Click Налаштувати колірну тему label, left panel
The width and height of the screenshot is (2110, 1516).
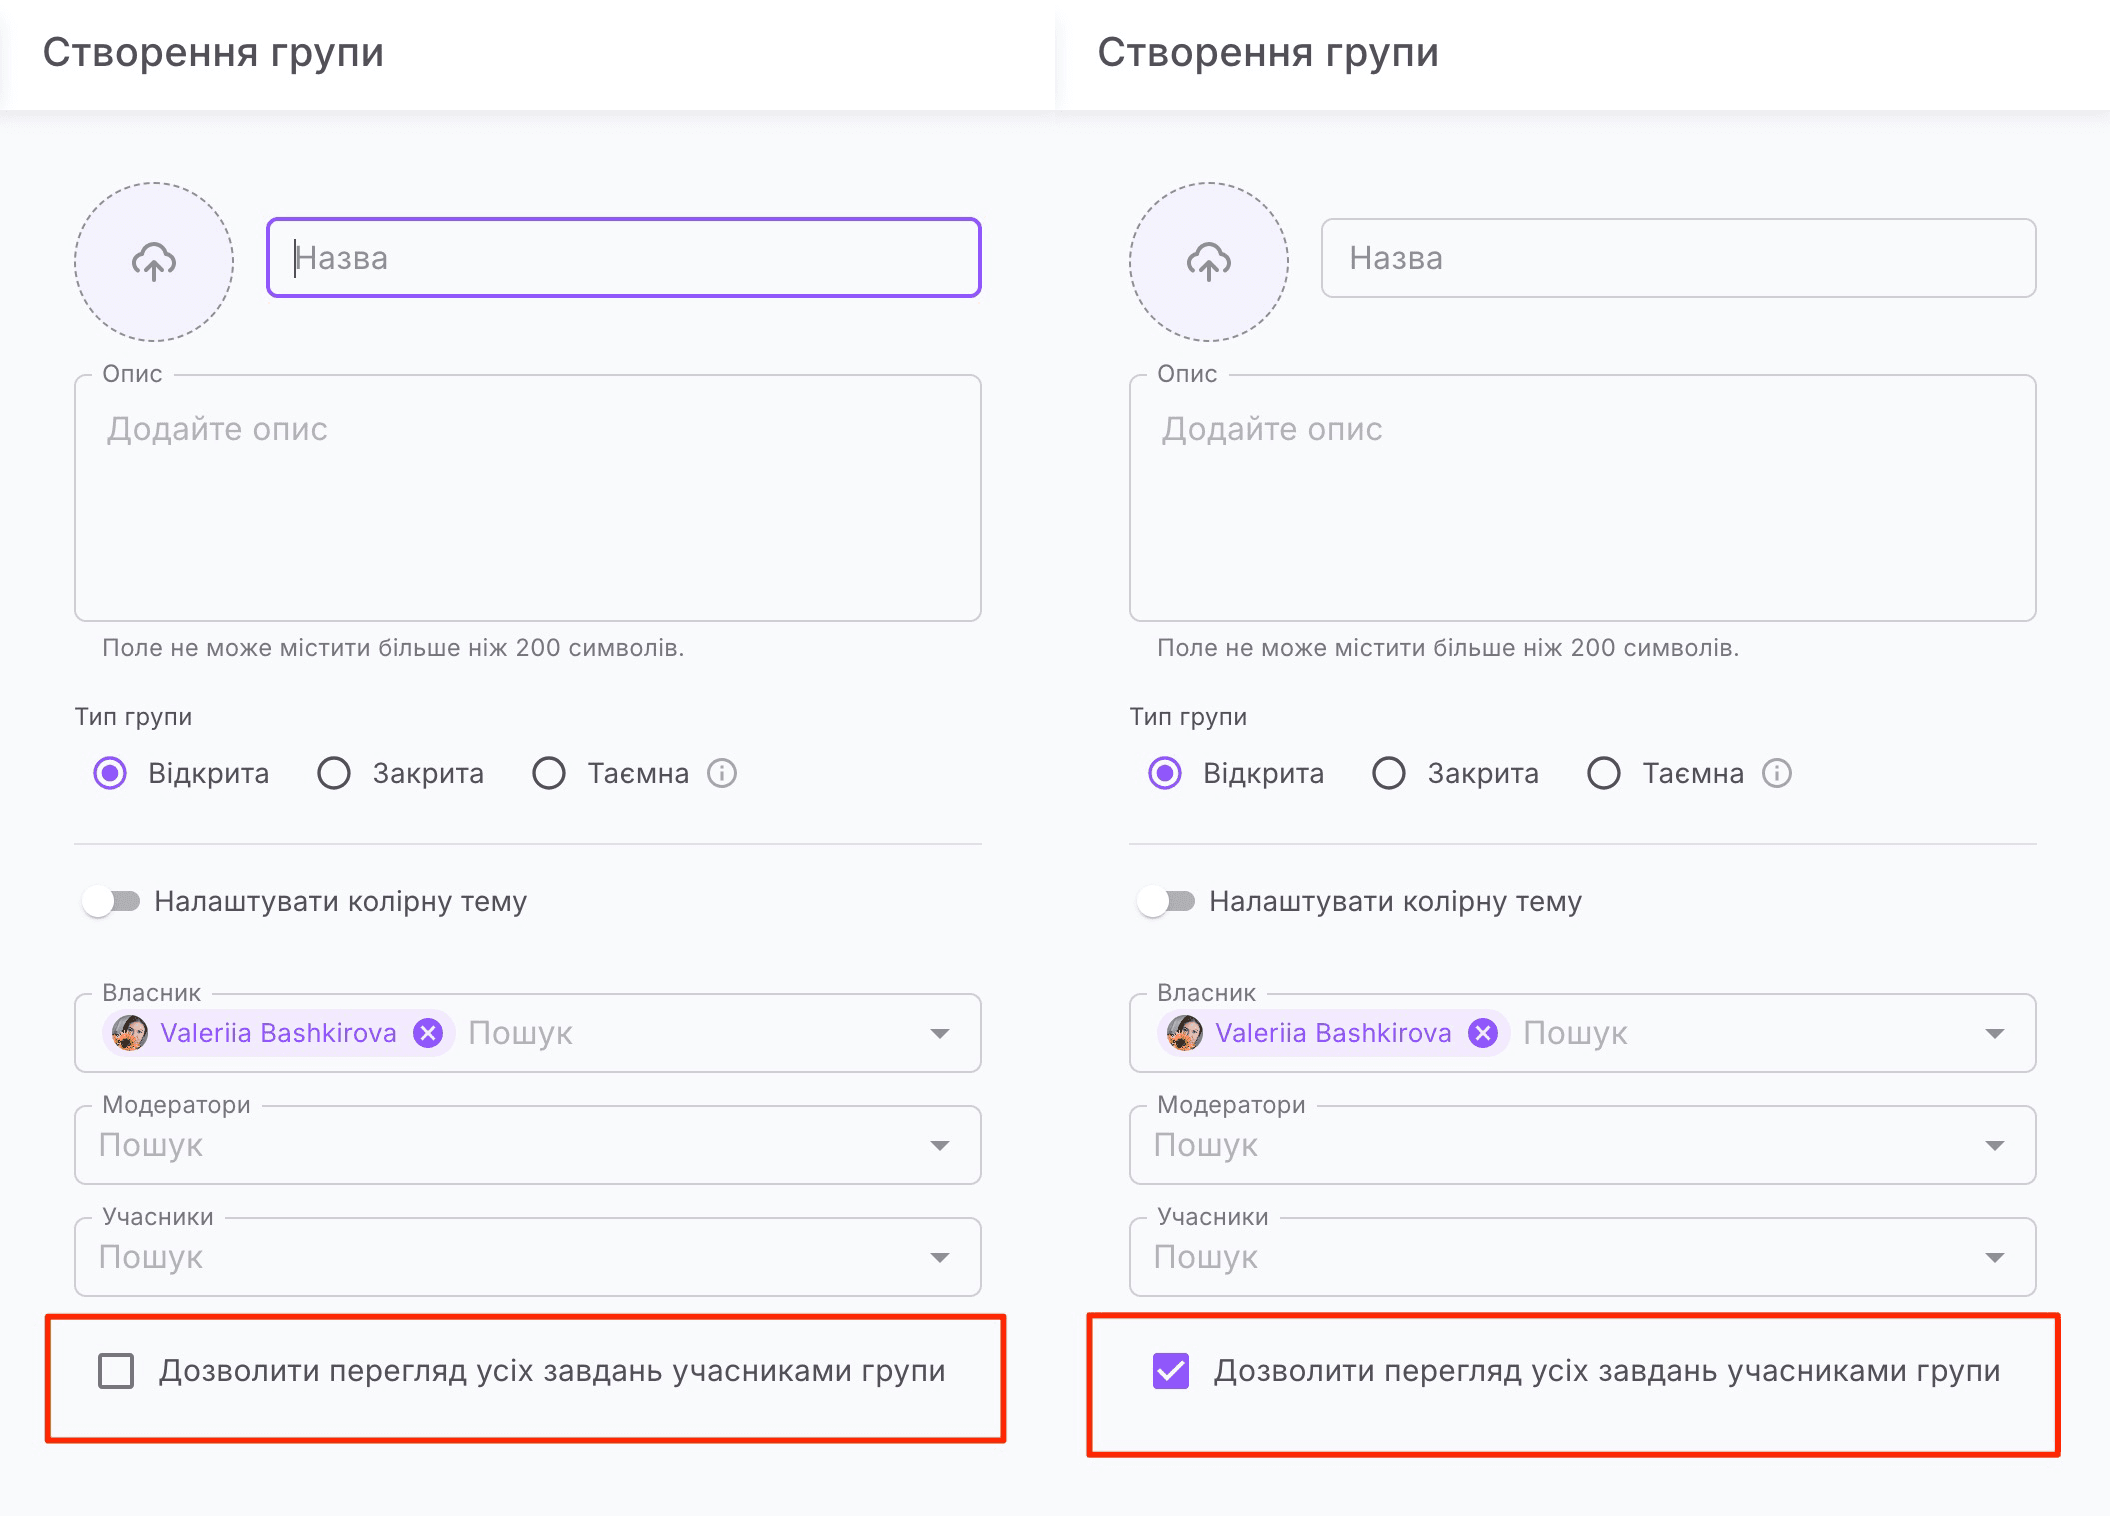click(341, 901)
